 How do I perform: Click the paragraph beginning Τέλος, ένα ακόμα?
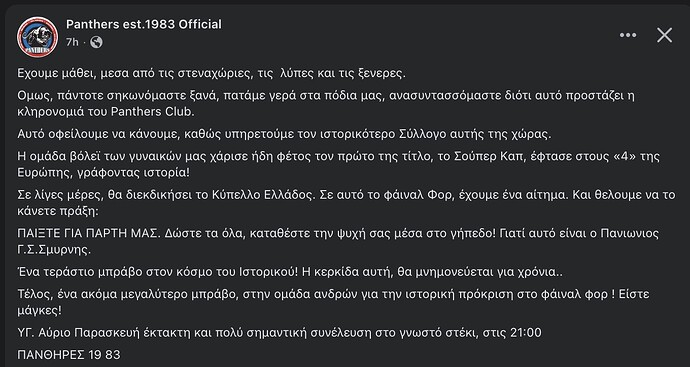(334, 302)
